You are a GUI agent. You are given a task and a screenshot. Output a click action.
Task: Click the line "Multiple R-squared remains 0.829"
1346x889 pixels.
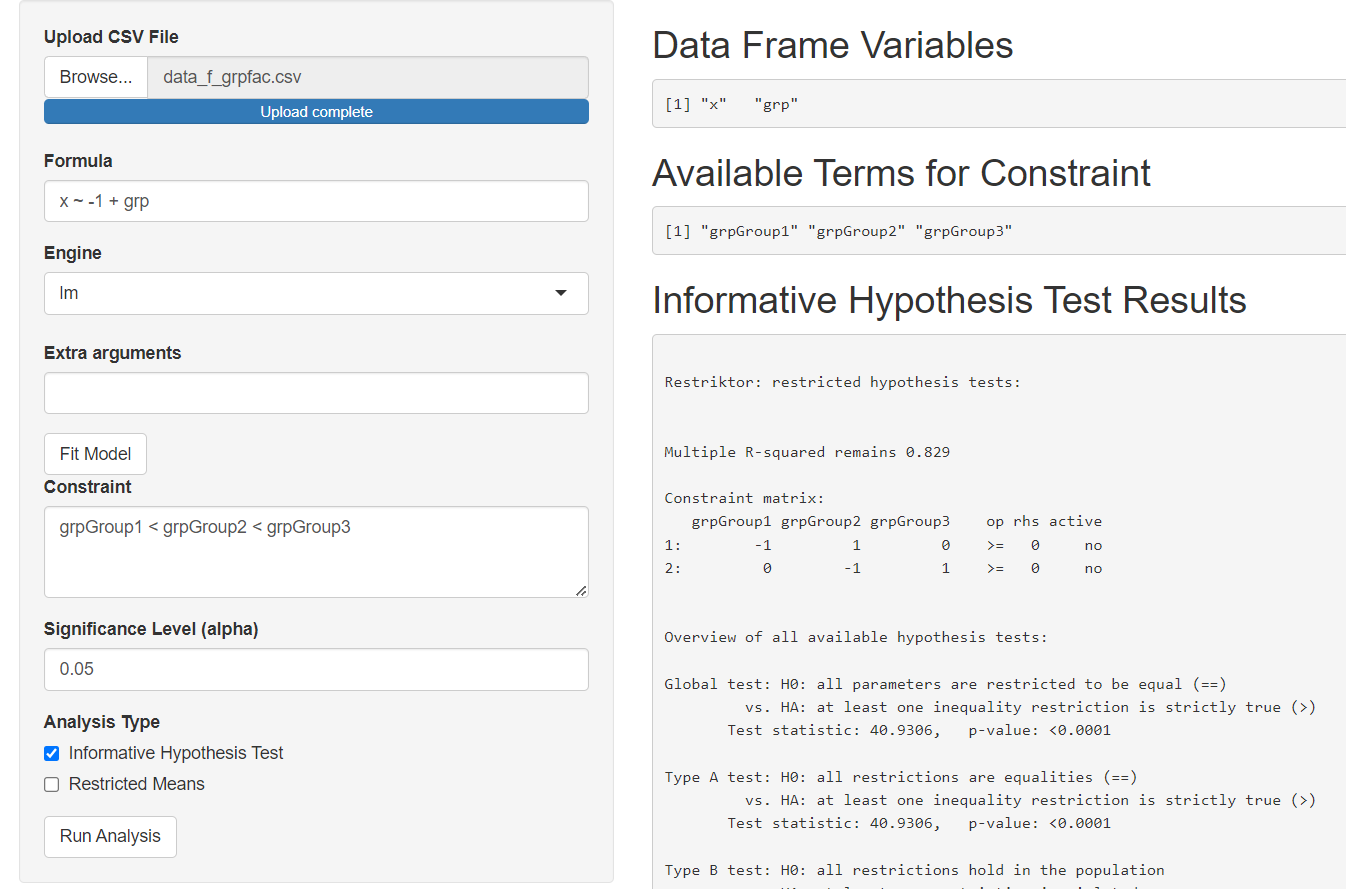click(x=807, y=452)
